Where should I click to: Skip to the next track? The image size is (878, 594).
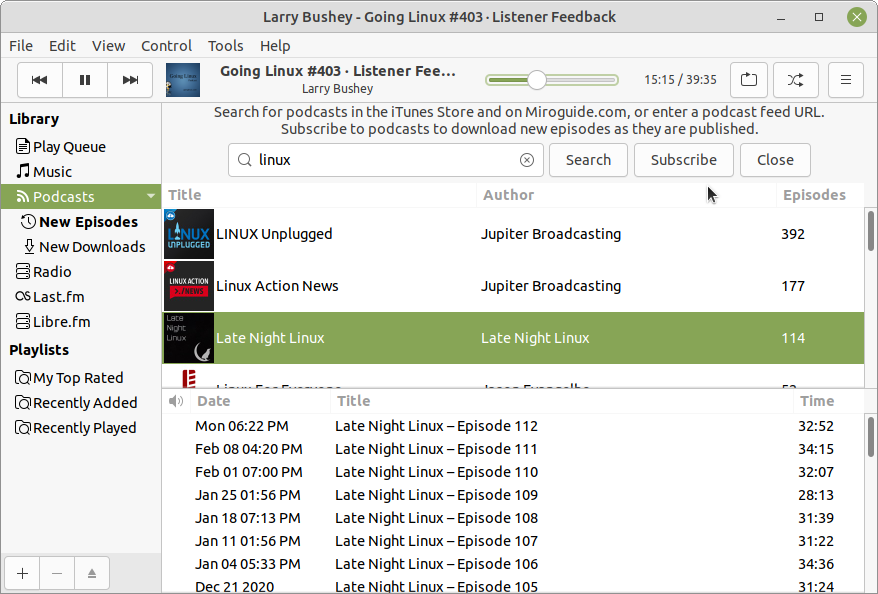click(130, 80)
